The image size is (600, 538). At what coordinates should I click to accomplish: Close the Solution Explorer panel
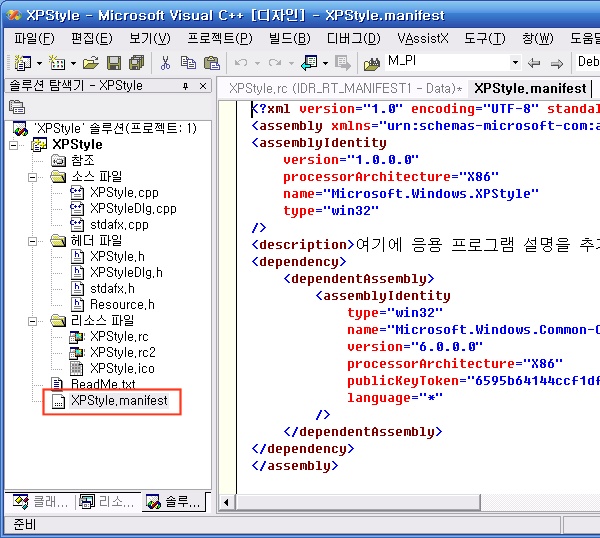coord(203,86)
